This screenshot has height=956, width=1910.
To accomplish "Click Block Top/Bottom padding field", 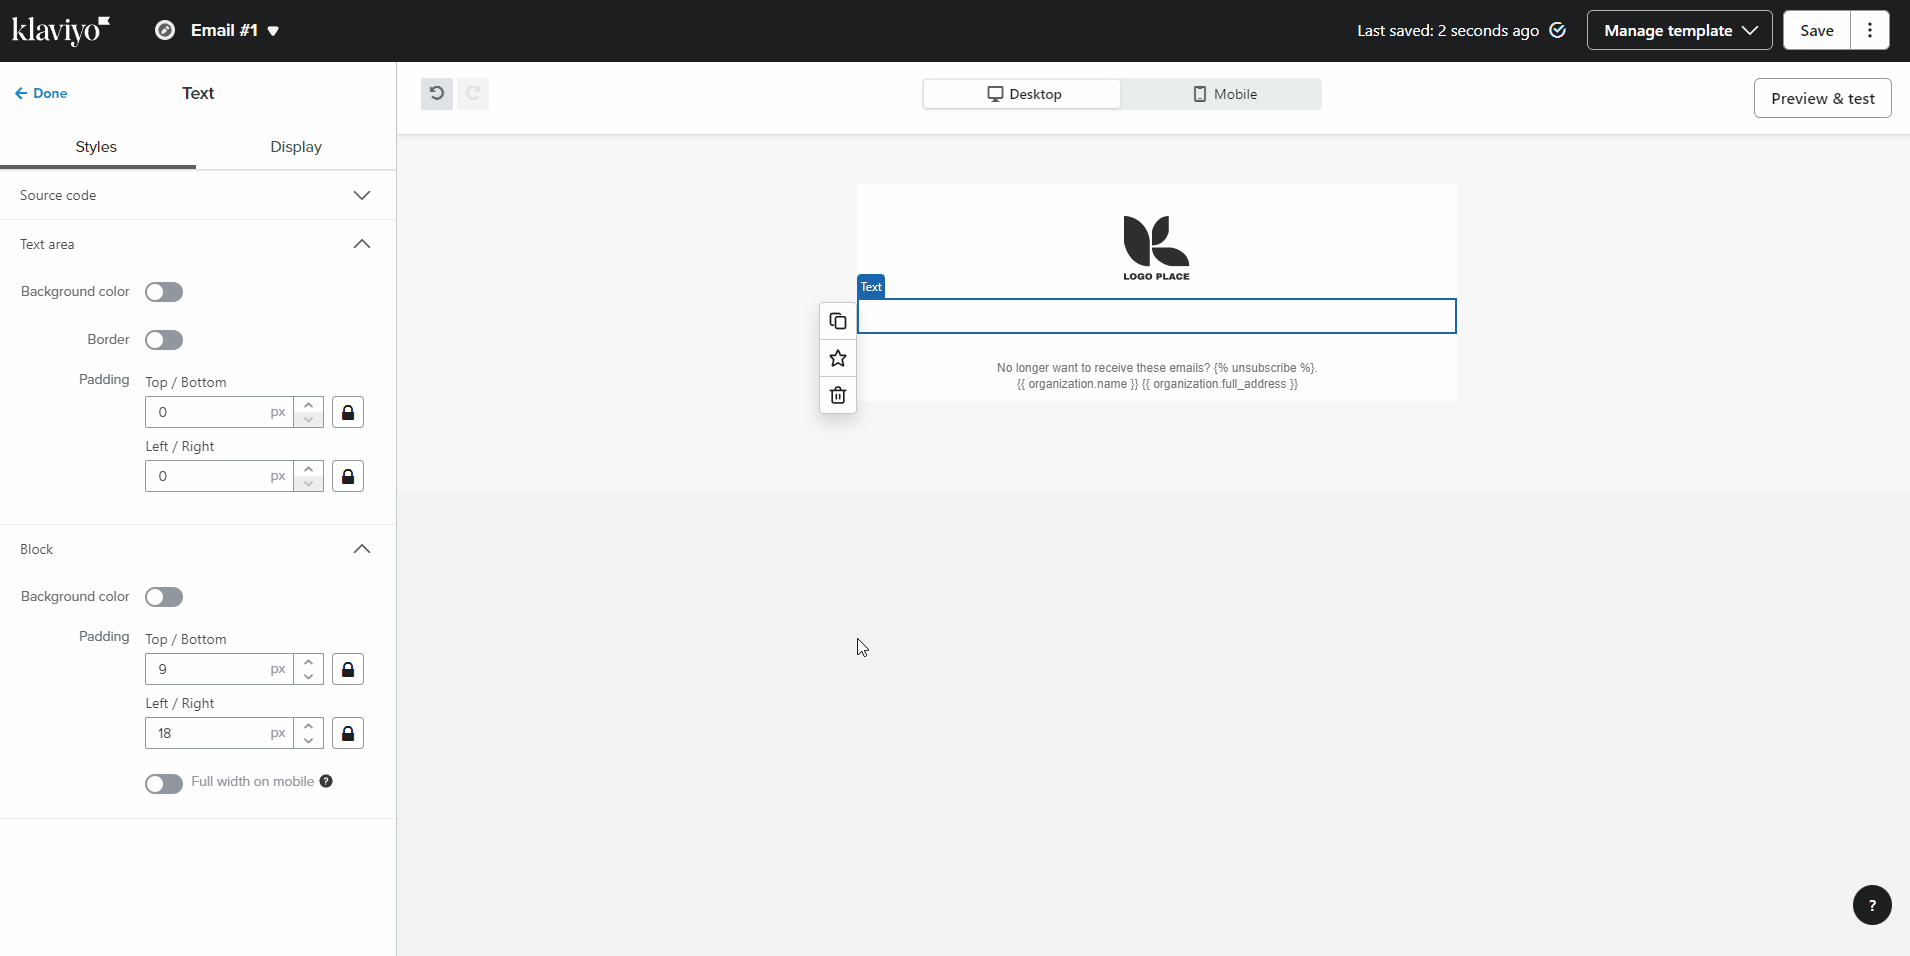I will [219, 669].
